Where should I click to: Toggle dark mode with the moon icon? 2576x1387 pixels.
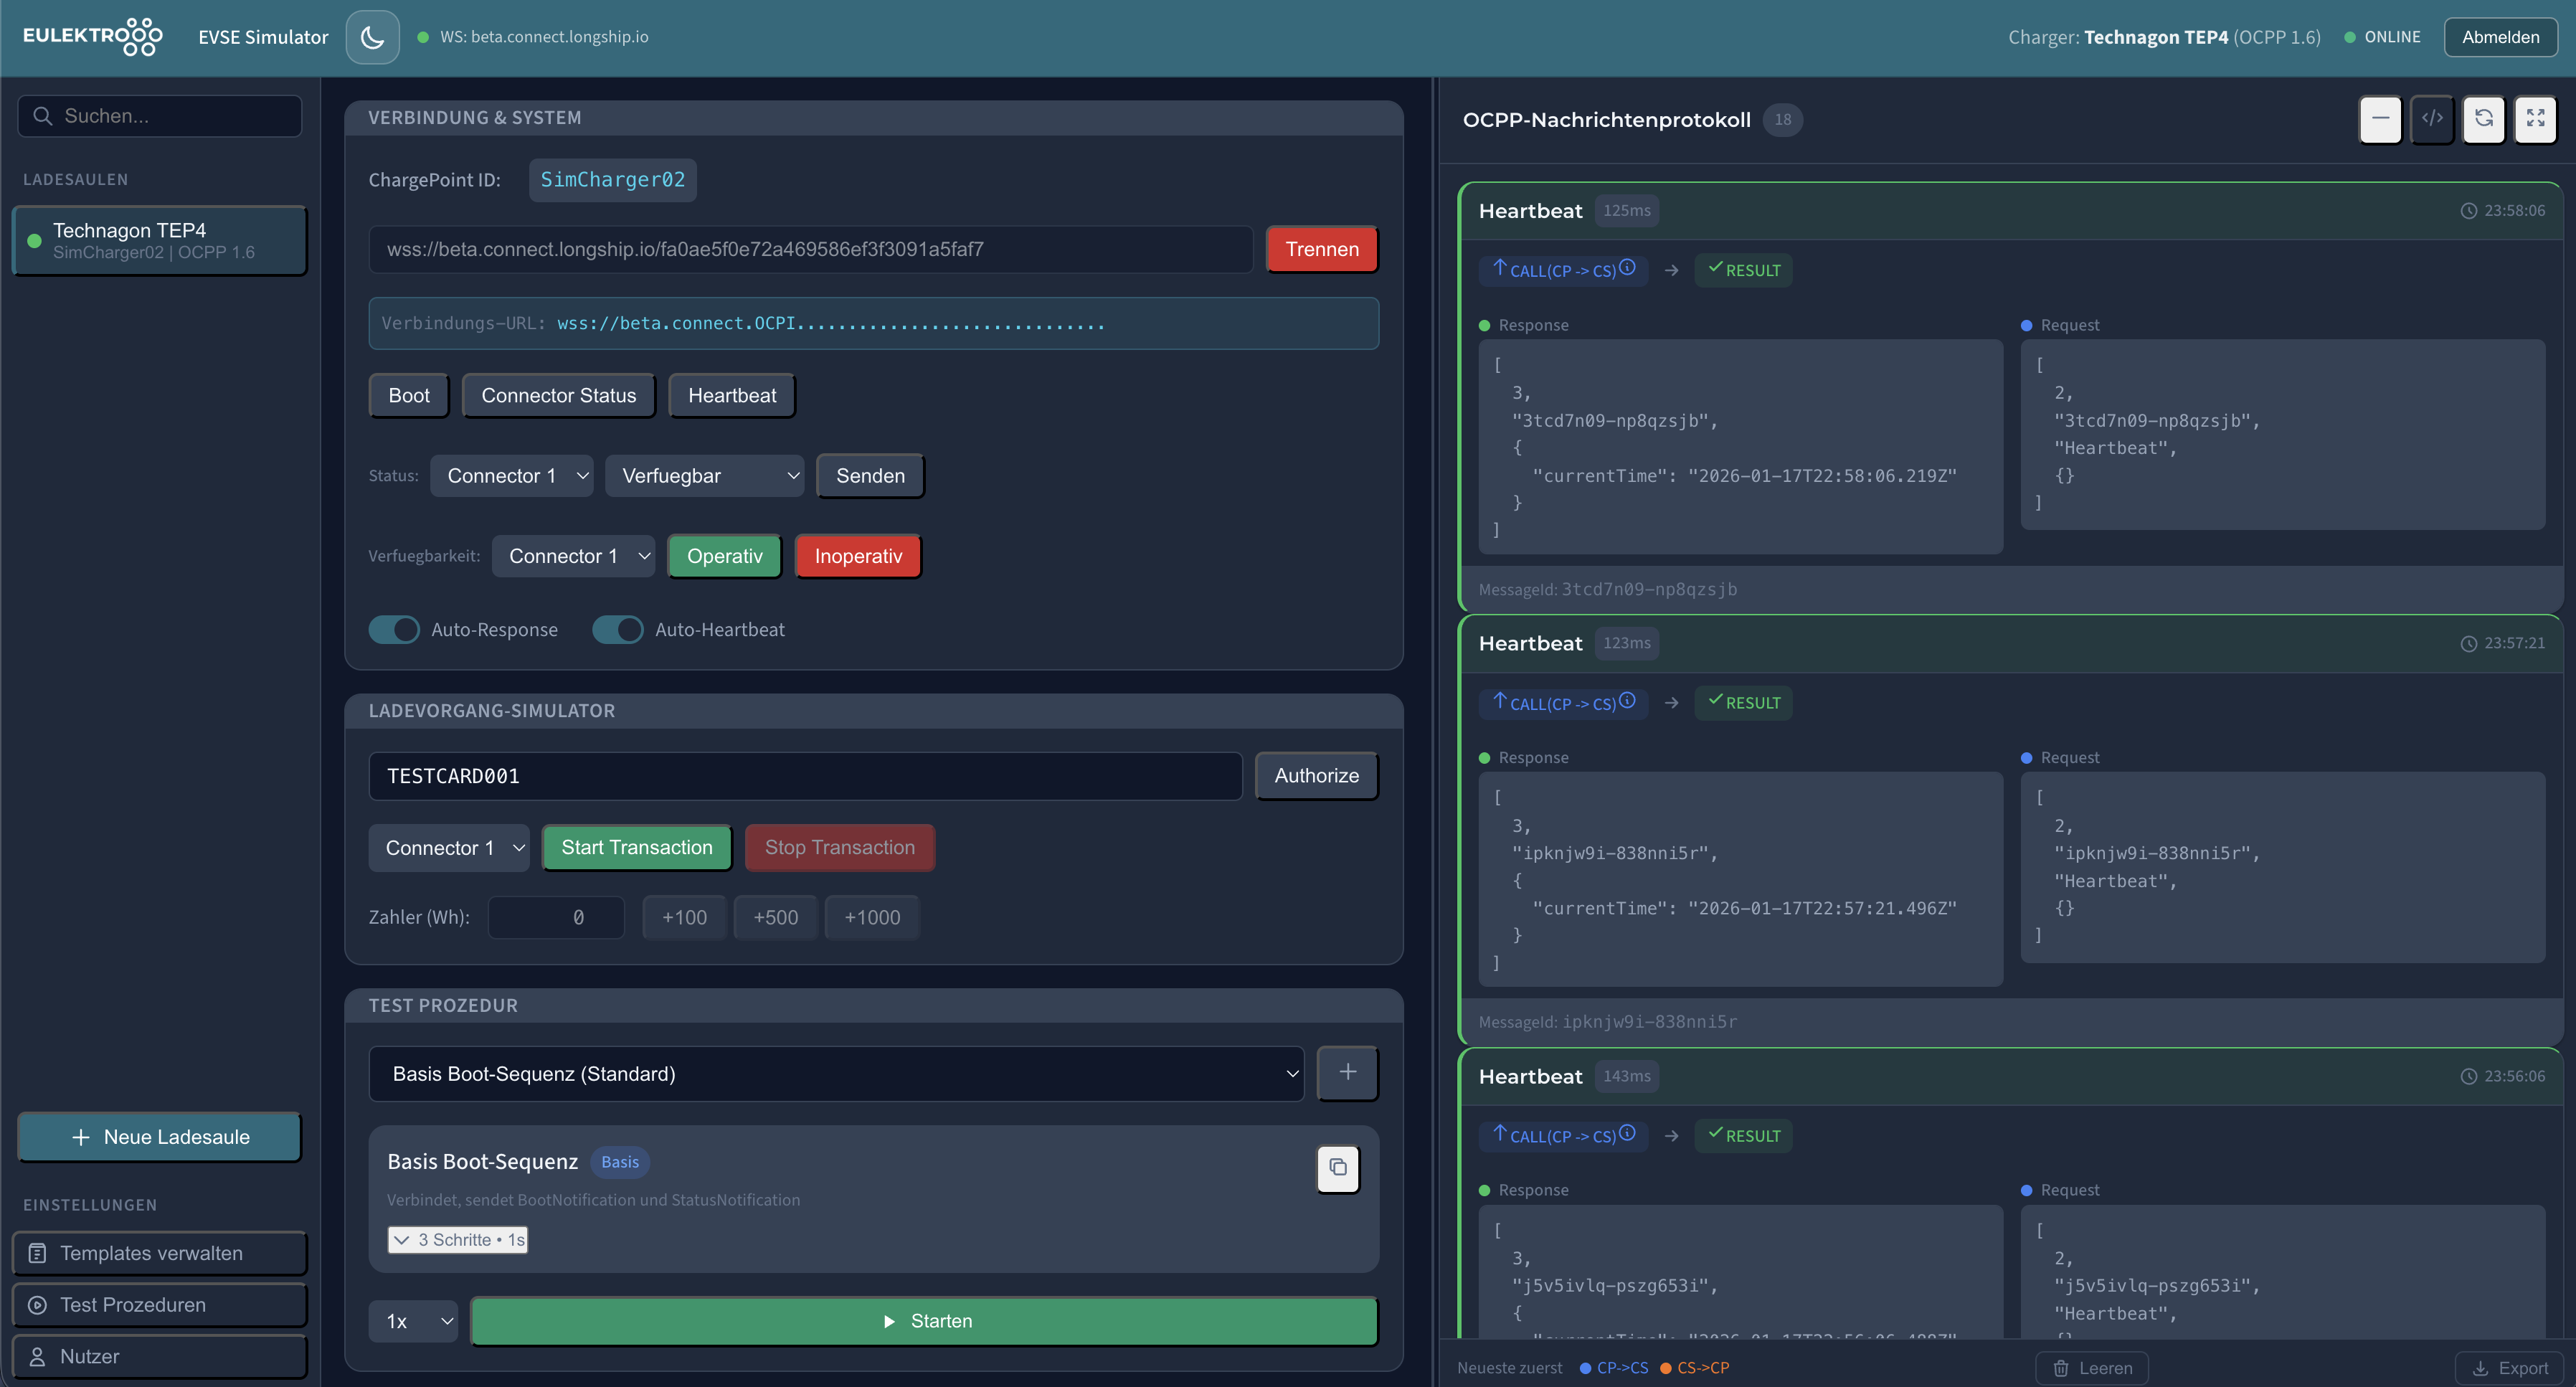[372, 37]
